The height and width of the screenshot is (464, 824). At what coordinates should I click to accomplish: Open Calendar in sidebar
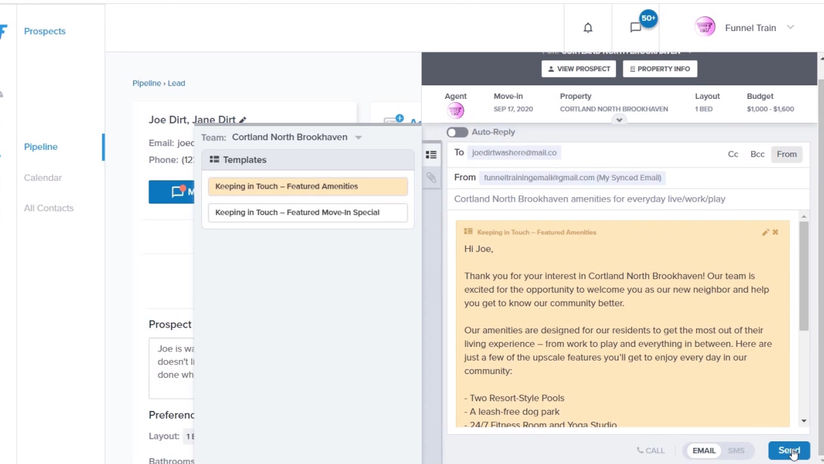pyautogui.click(x=43, y=178)
